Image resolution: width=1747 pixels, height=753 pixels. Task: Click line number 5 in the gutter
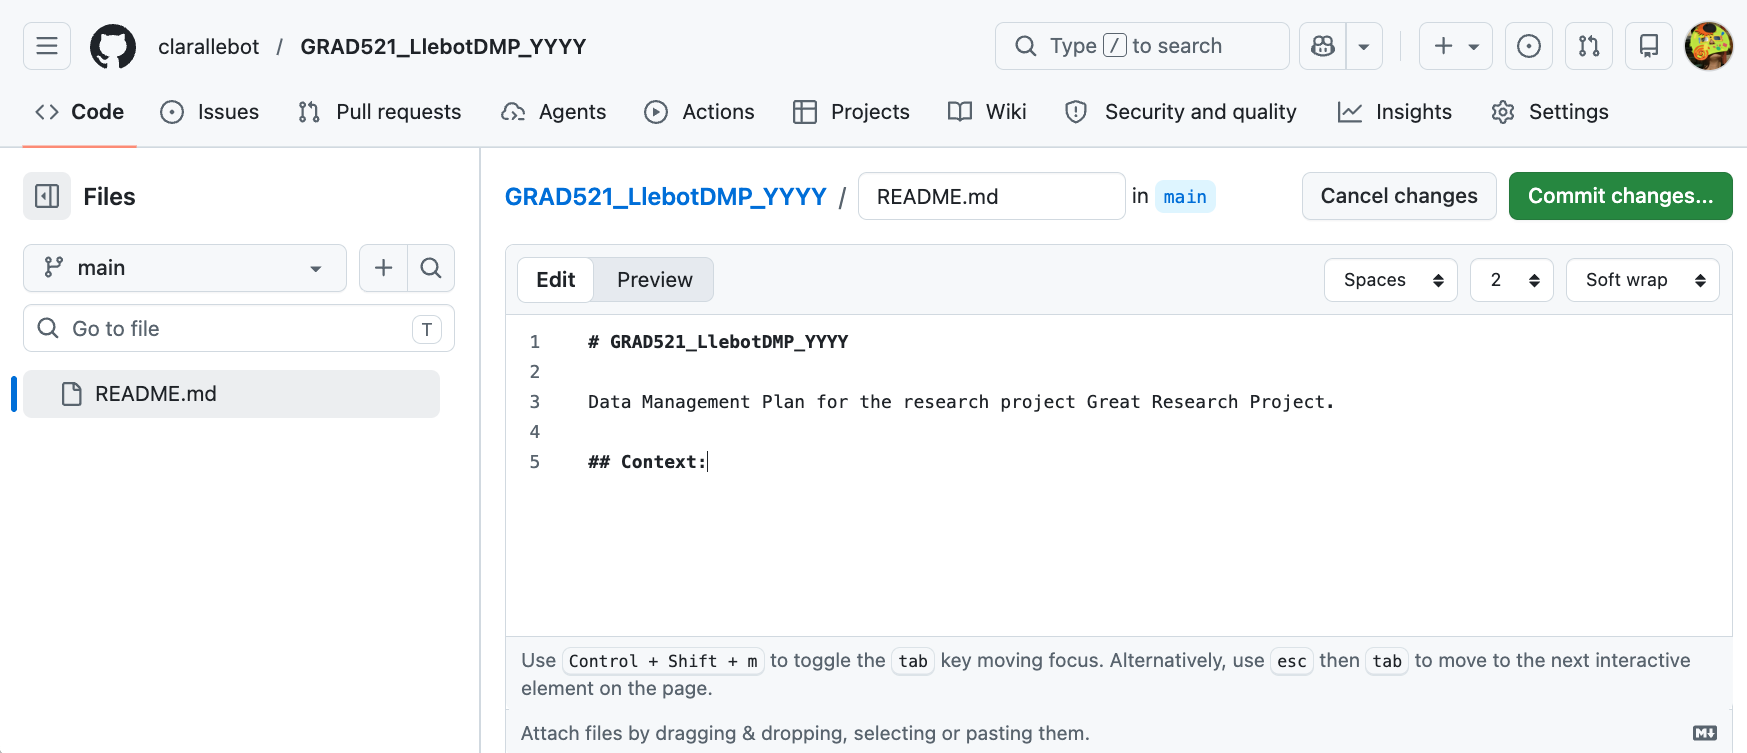click(535, 462)
